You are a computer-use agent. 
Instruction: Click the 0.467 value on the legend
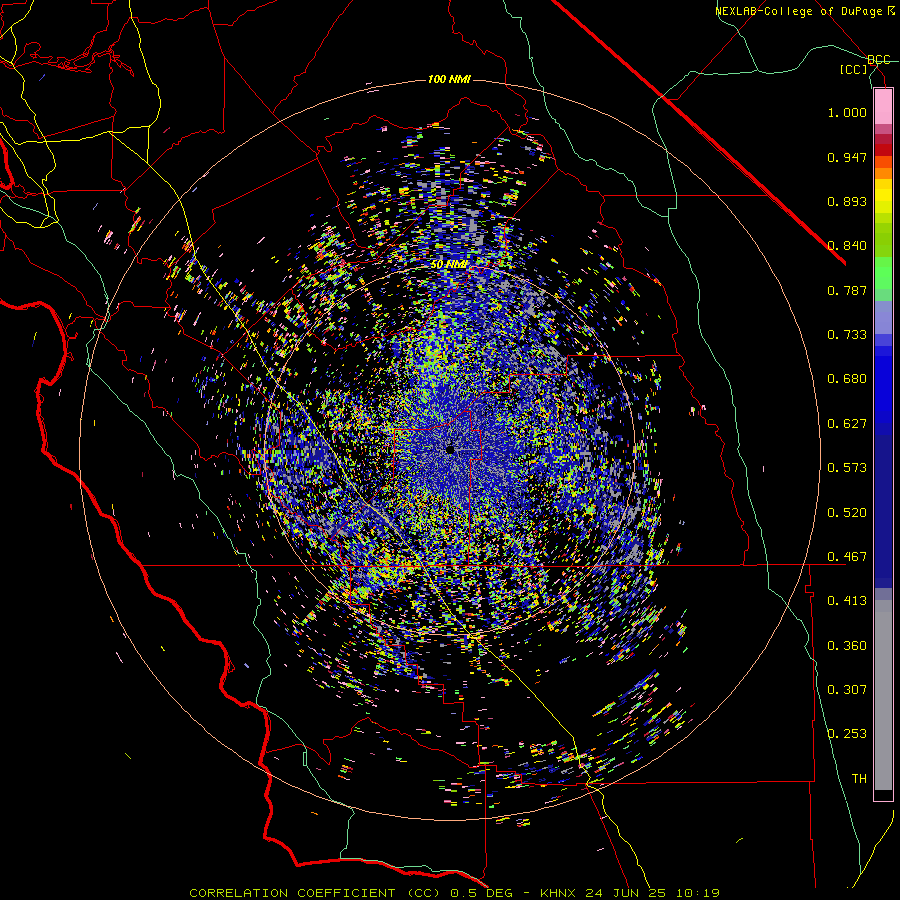(847, 557)
